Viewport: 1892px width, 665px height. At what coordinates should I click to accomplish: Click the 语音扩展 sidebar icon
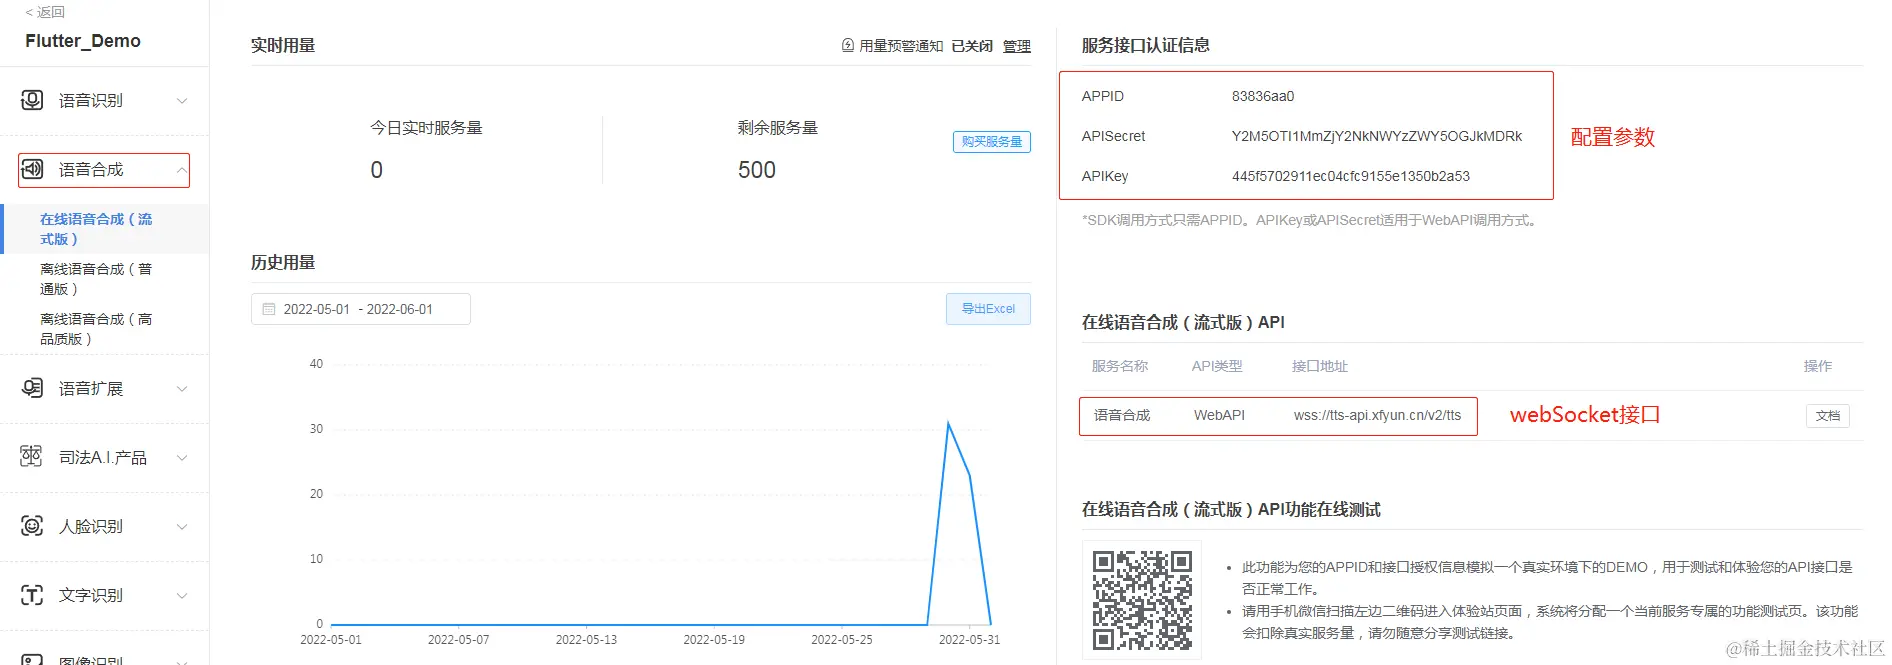pyautogui.click(x=32, y=388)
